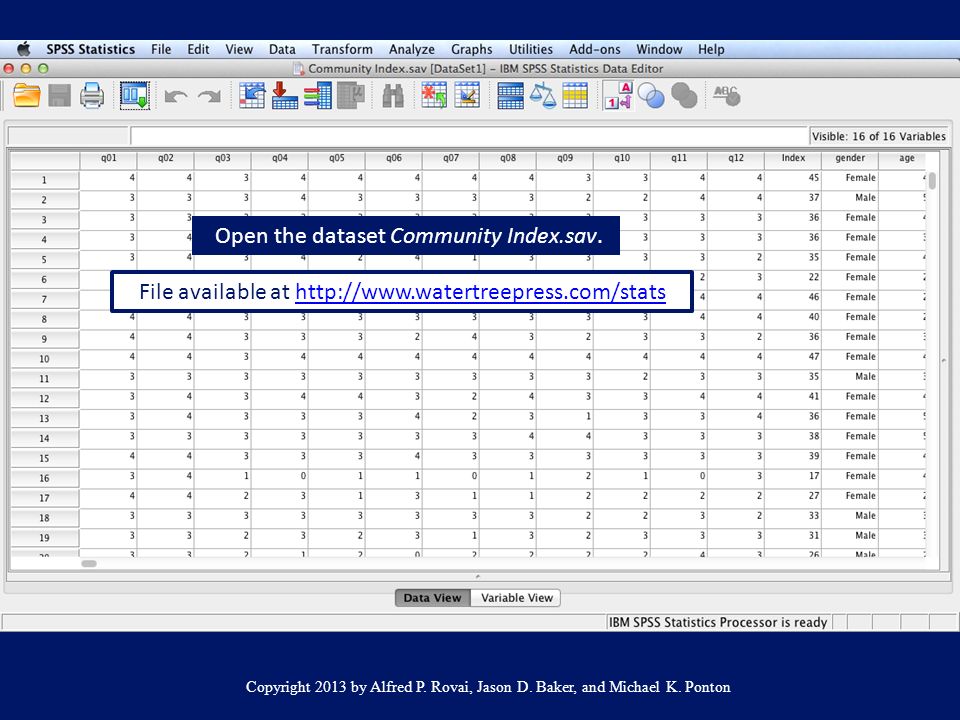Click the horizontal scrollbar thumb below grid
960x720 pixels.
pos(89,563)
